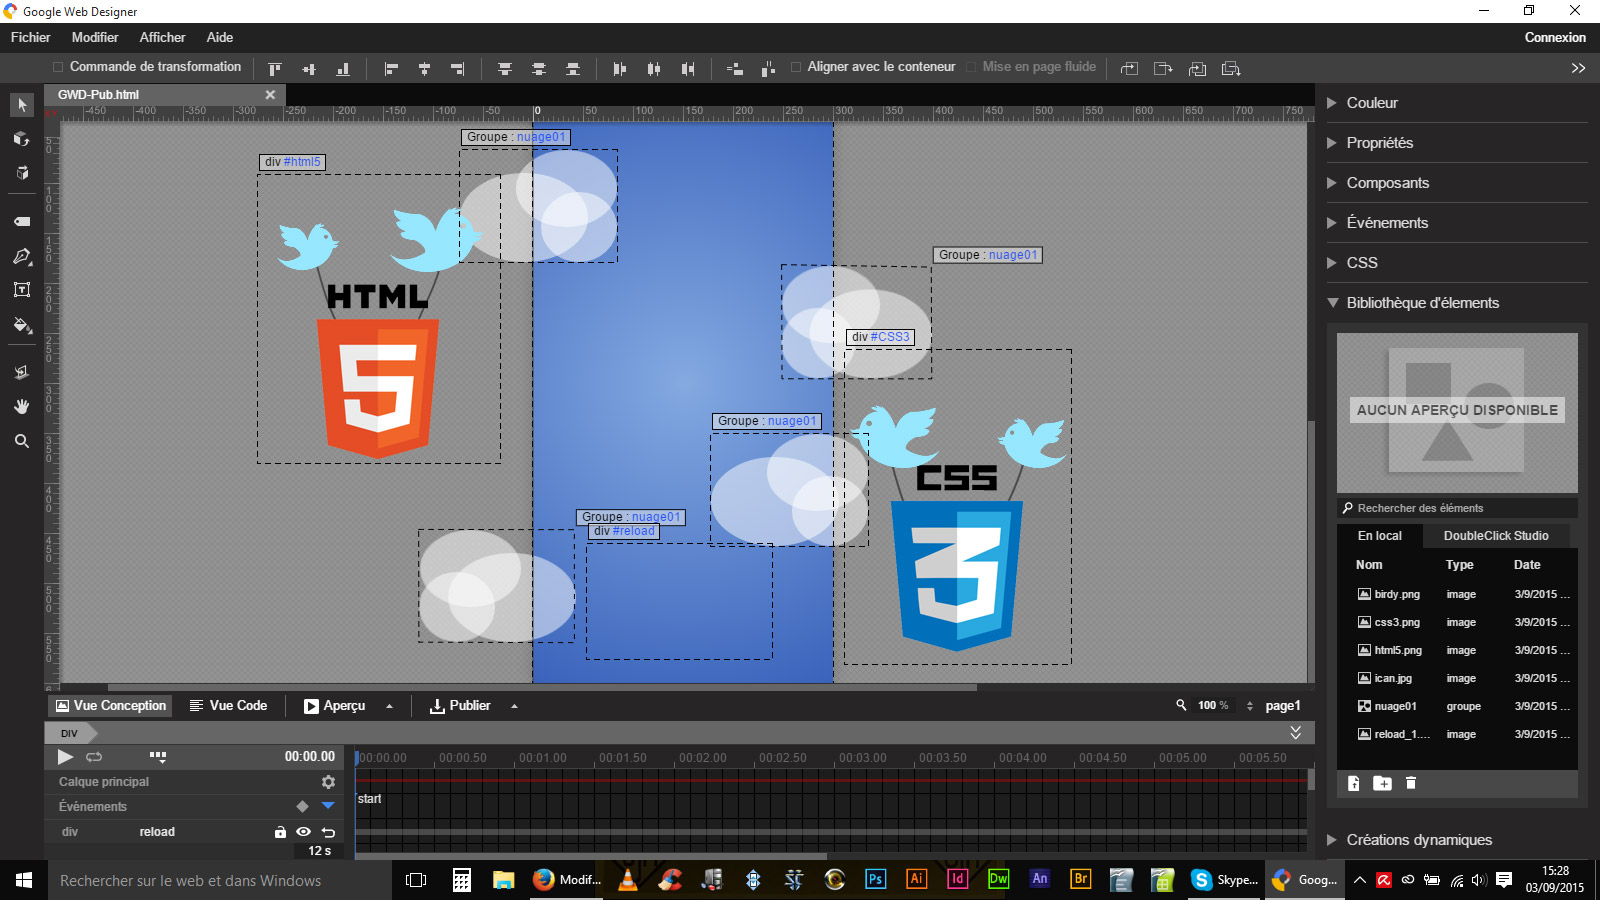Toggle timeline loop button
Viewport: 1600px width, 900px height.
(x=94, y=757)
